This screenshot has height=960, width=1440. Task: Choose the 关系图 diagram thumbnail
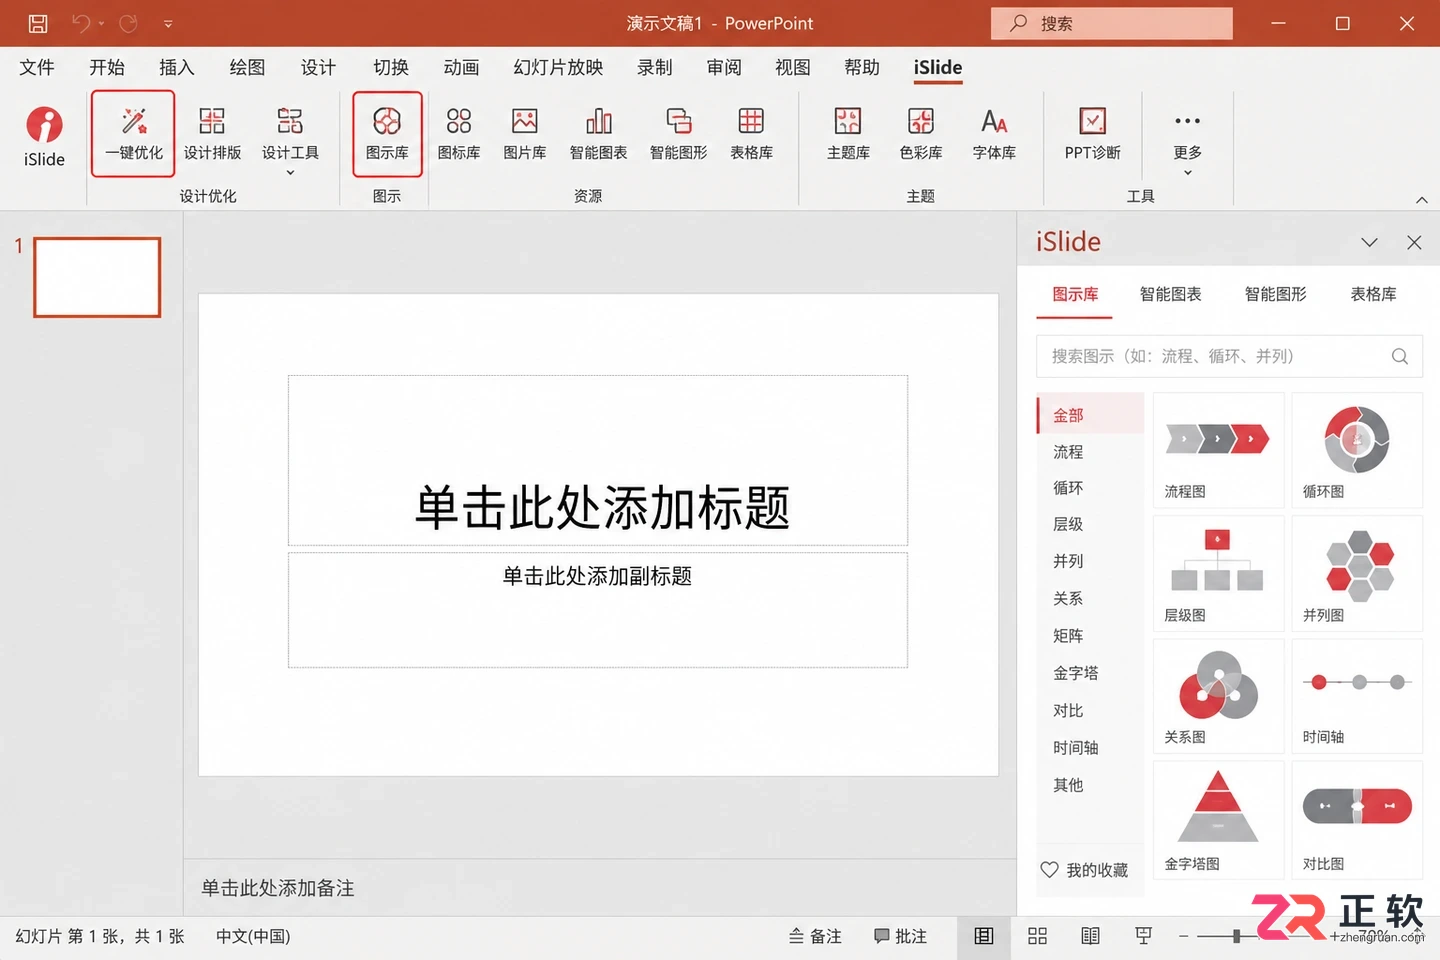(1219, 696)
